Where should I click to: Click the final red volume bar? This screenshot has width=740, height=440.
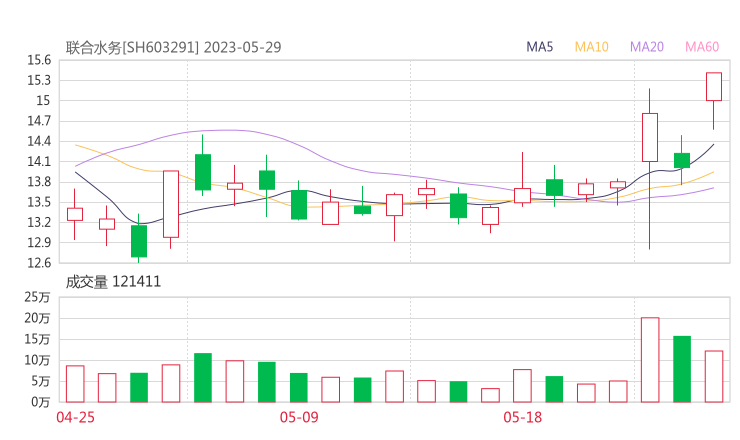pyautogui.click(x=714, y=376)
